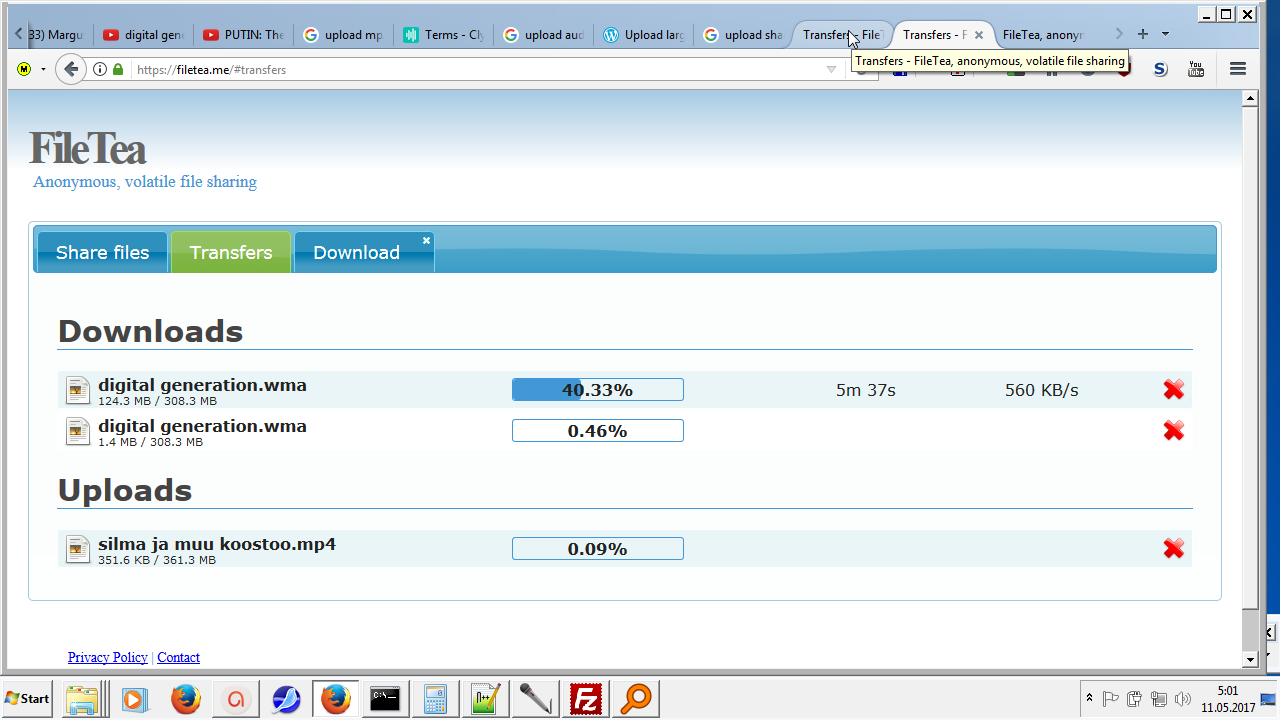Open the address bar history dropdown arrow
Image resolution: width=1280 pixels, height=720 pixels.
click(831, 69)
